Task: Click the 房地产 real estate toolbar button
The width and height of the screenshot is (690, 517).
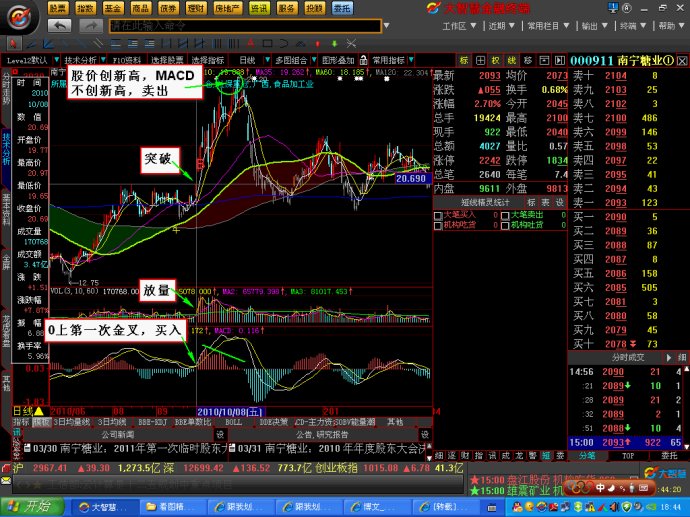Action: tap(227, 7)
